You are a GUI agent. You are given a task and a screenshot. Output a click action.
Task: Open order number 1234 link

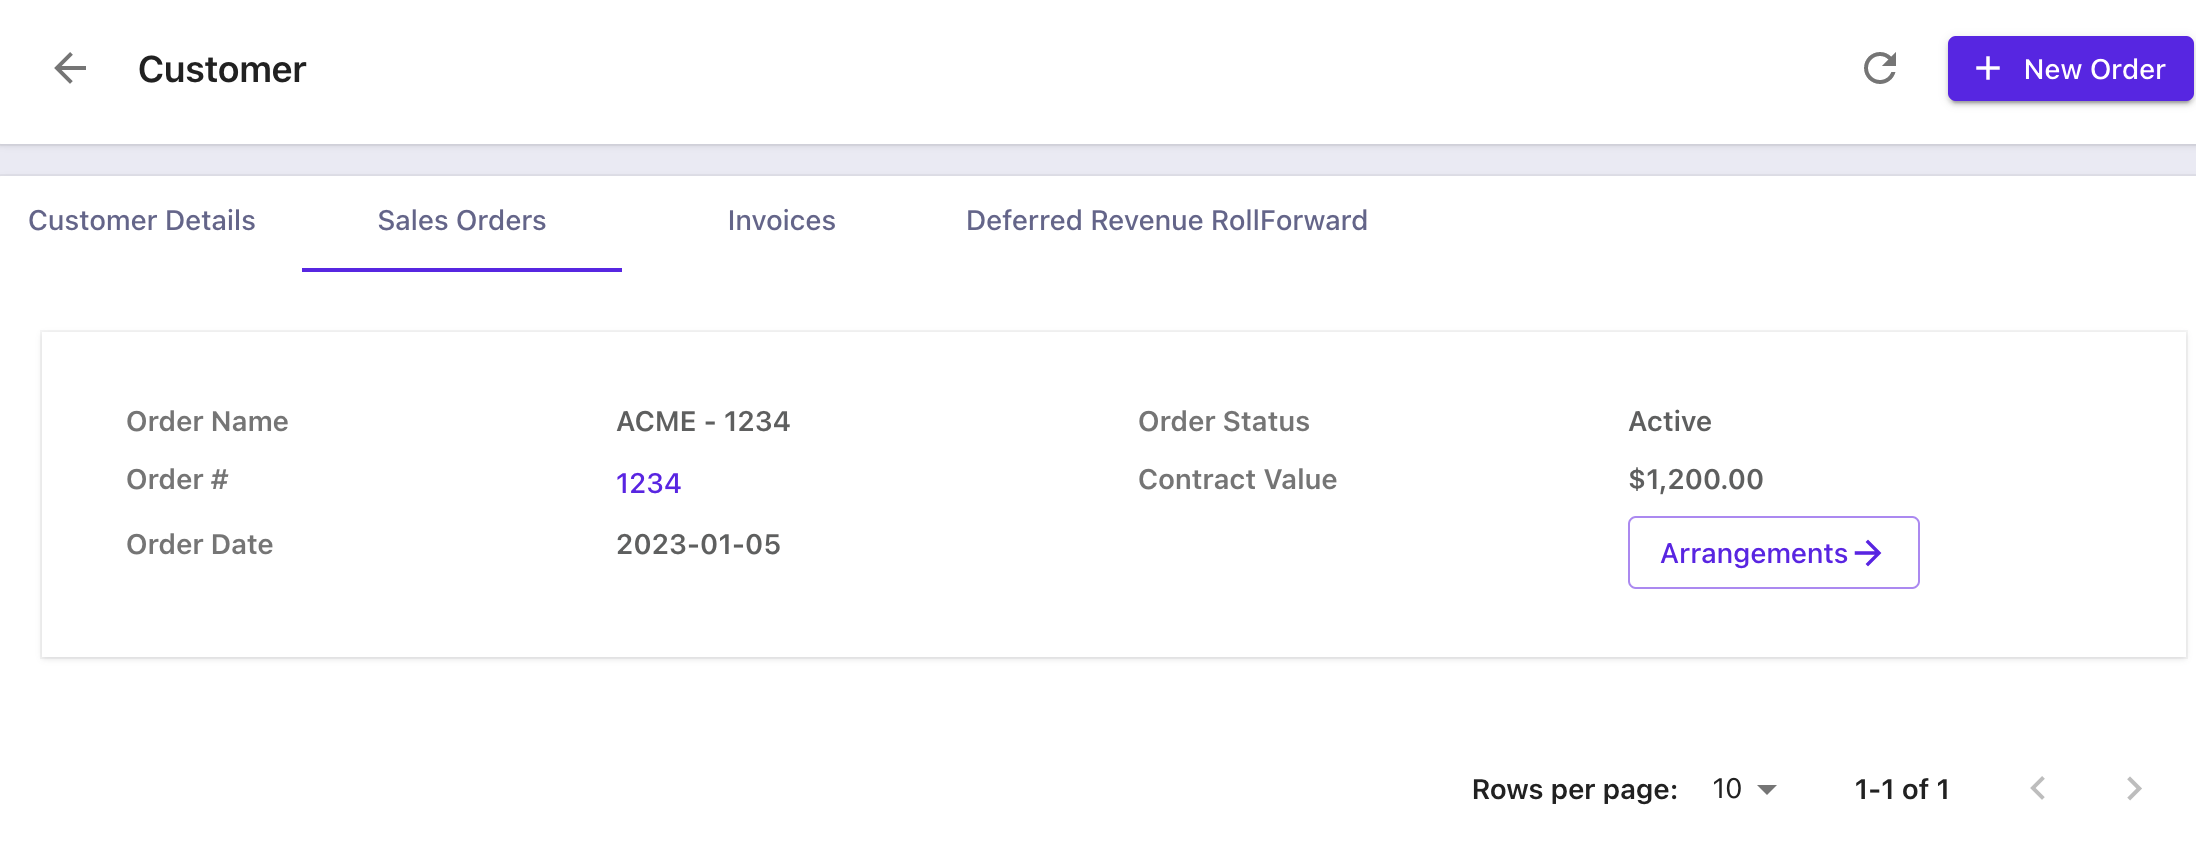[648, 484]
